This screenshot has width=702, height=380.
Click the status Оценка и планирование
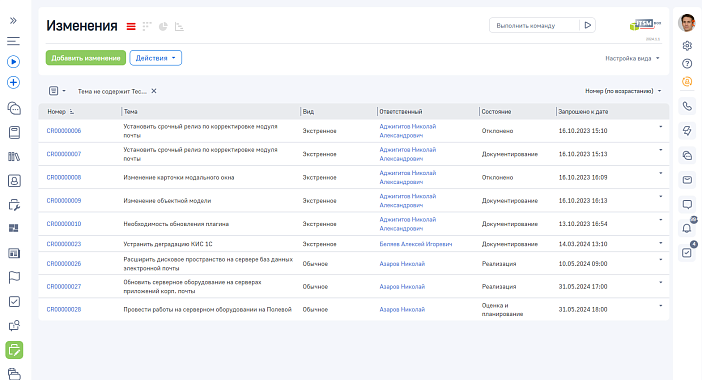pyautogui.click(x=502, y=310)
